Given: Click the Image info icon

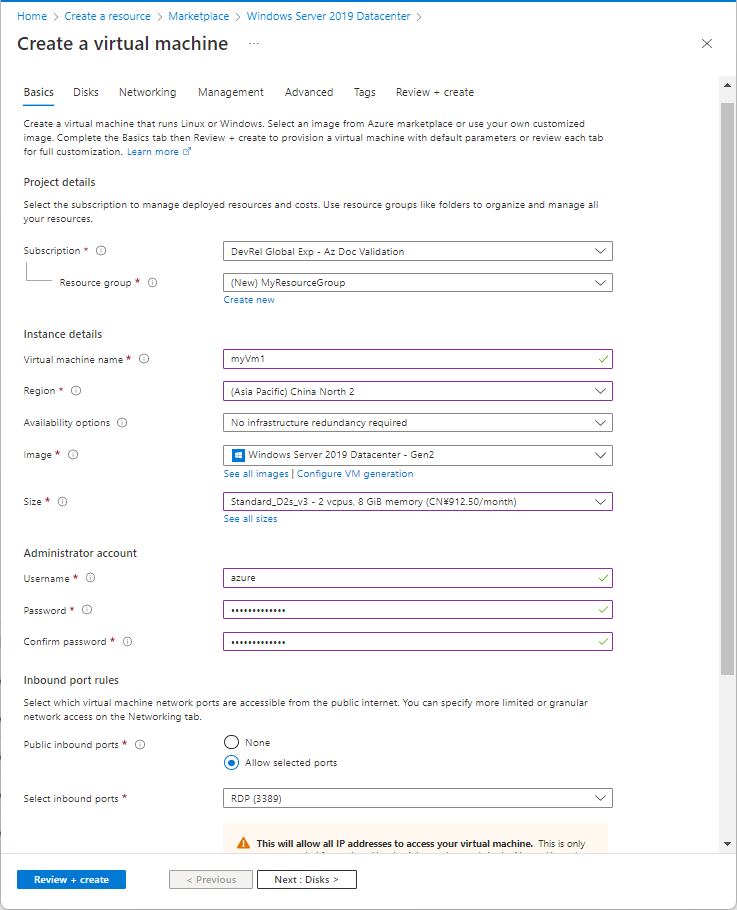Looking at the screenshot, I should (x=73, y=454).
